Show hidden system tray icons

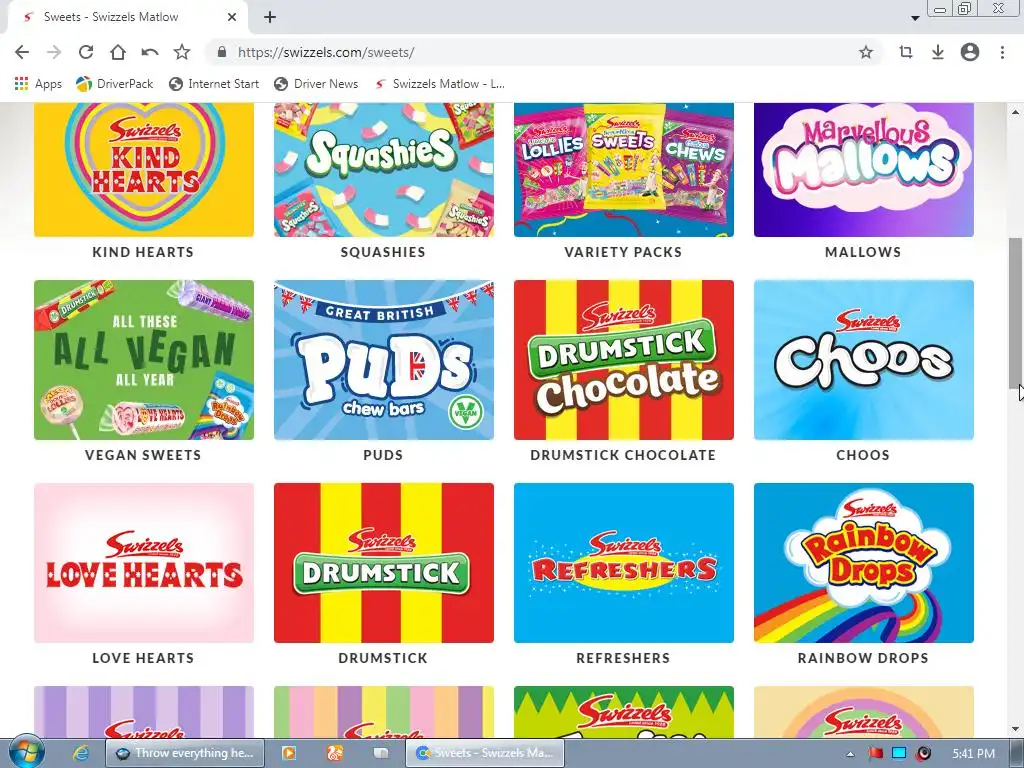[850, 754]
